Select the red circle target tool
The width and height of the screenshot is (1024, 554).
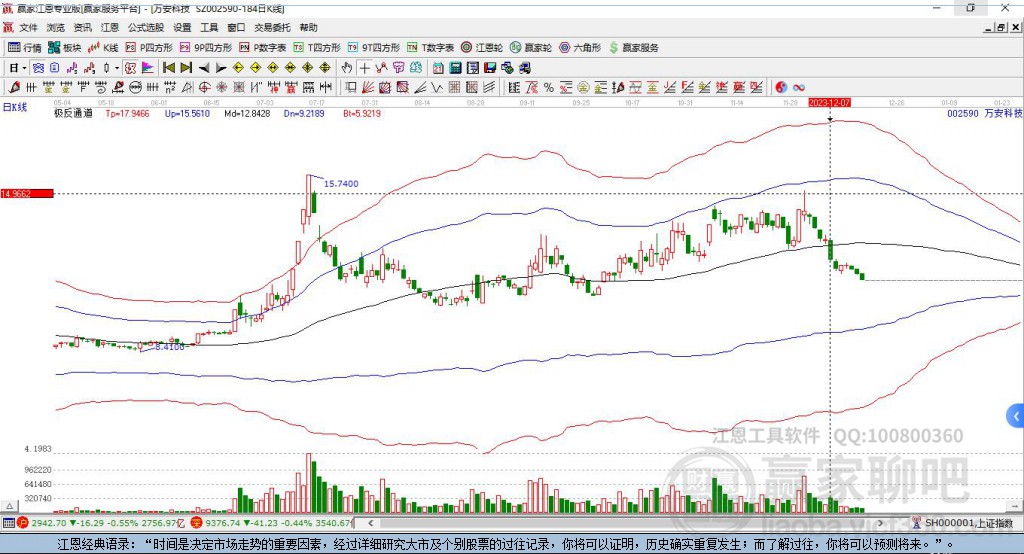204,88
